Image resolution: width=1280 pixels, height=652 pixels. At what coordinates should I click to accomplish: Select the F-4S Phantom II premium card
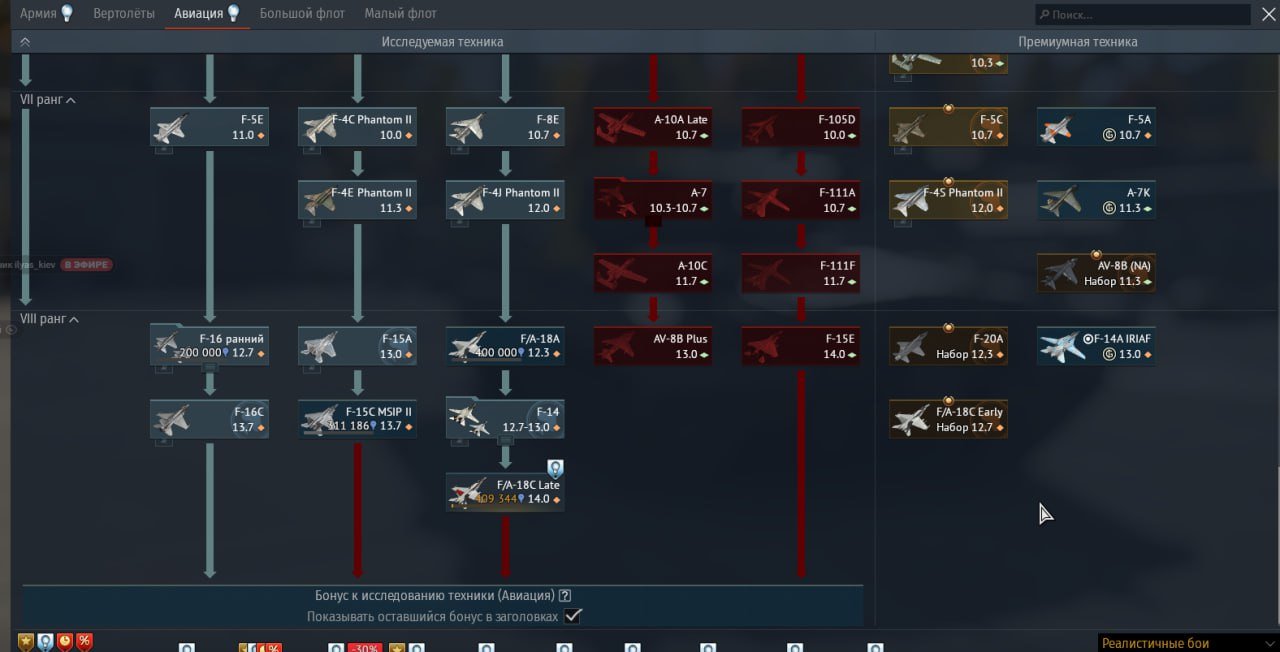[949, 200]
